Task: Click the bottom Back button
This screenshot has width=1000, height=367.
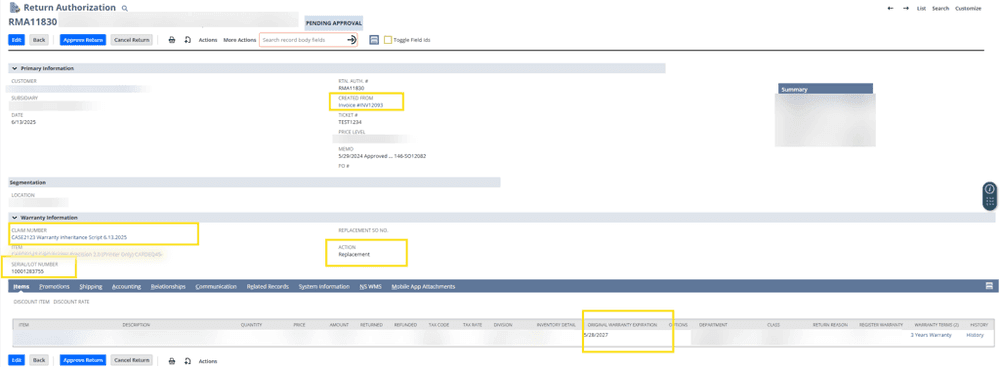Action: pyautogui.click(x=40, y=360)
